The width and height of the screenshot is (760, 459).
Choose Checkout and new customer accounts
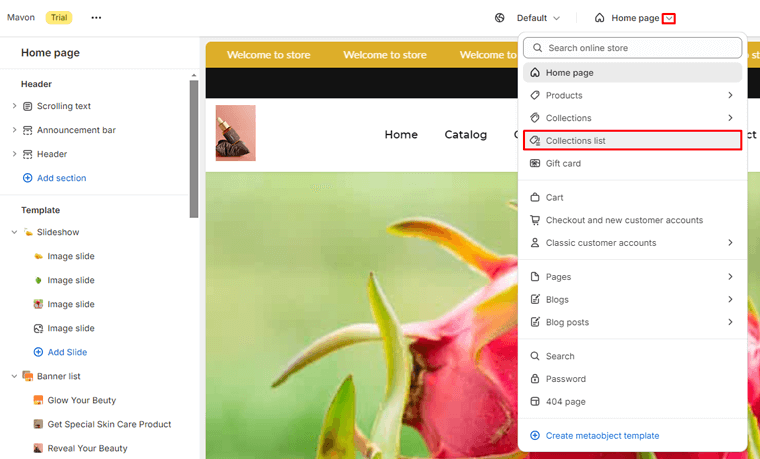(x=624, y=220)
